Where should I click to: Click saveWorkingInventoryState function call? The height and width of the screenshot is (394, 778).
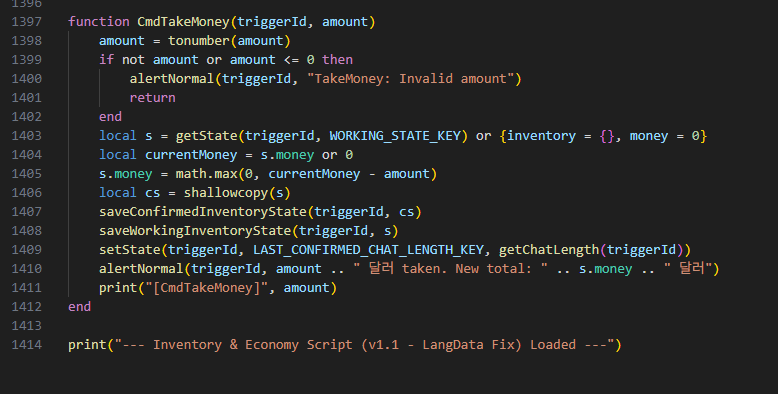click(x=195, y=231)
